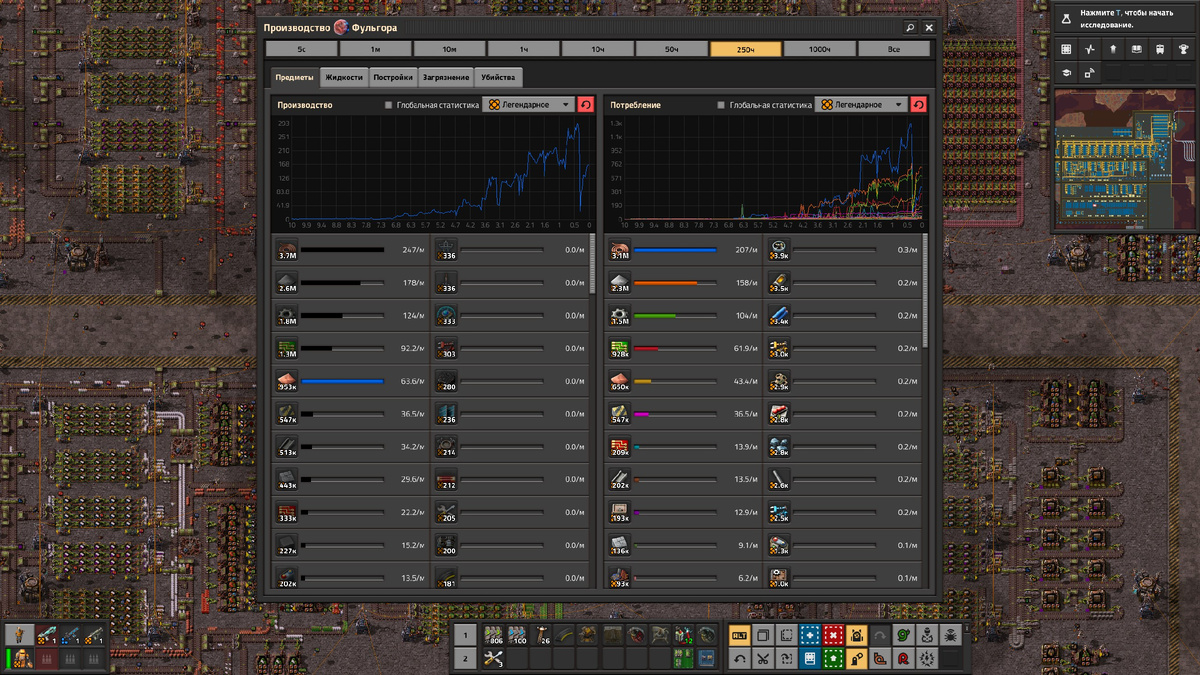
Task: Toggle consumption row showing 207/м
Action: pos(684,250)
